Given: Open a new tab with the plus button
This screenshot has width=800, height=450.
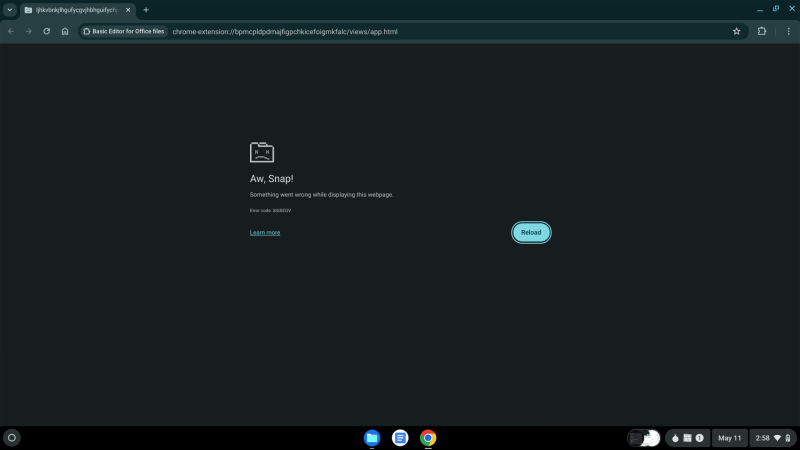Looking at the screenshot, I should pyautogui.click(x=146, y=10).
